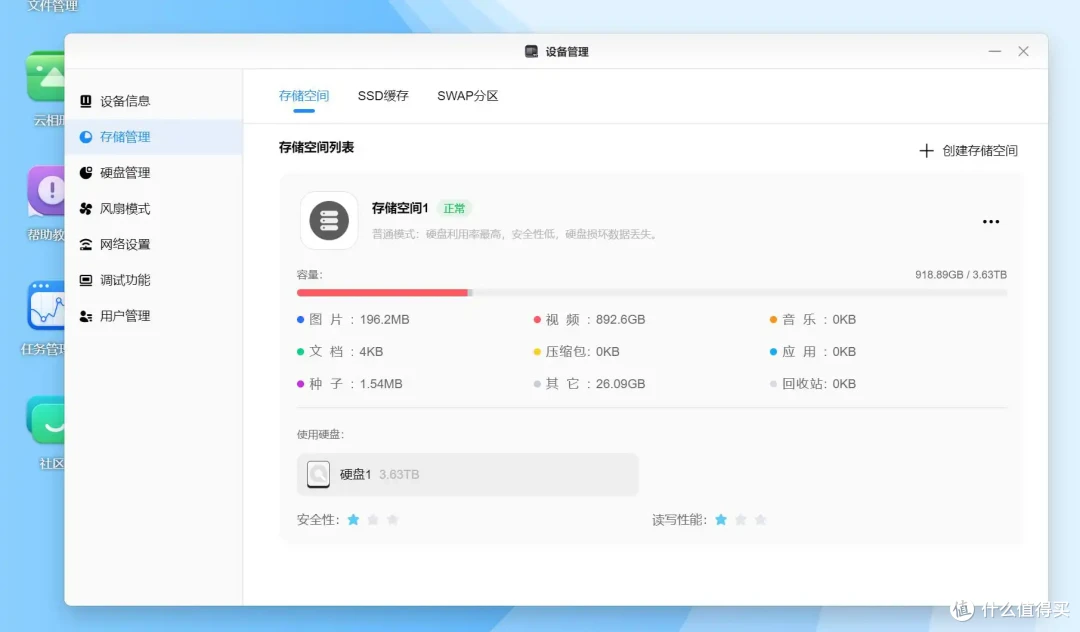Click the network icon for 网络设置
1080x632 pixels.
(x=85, y=244)
